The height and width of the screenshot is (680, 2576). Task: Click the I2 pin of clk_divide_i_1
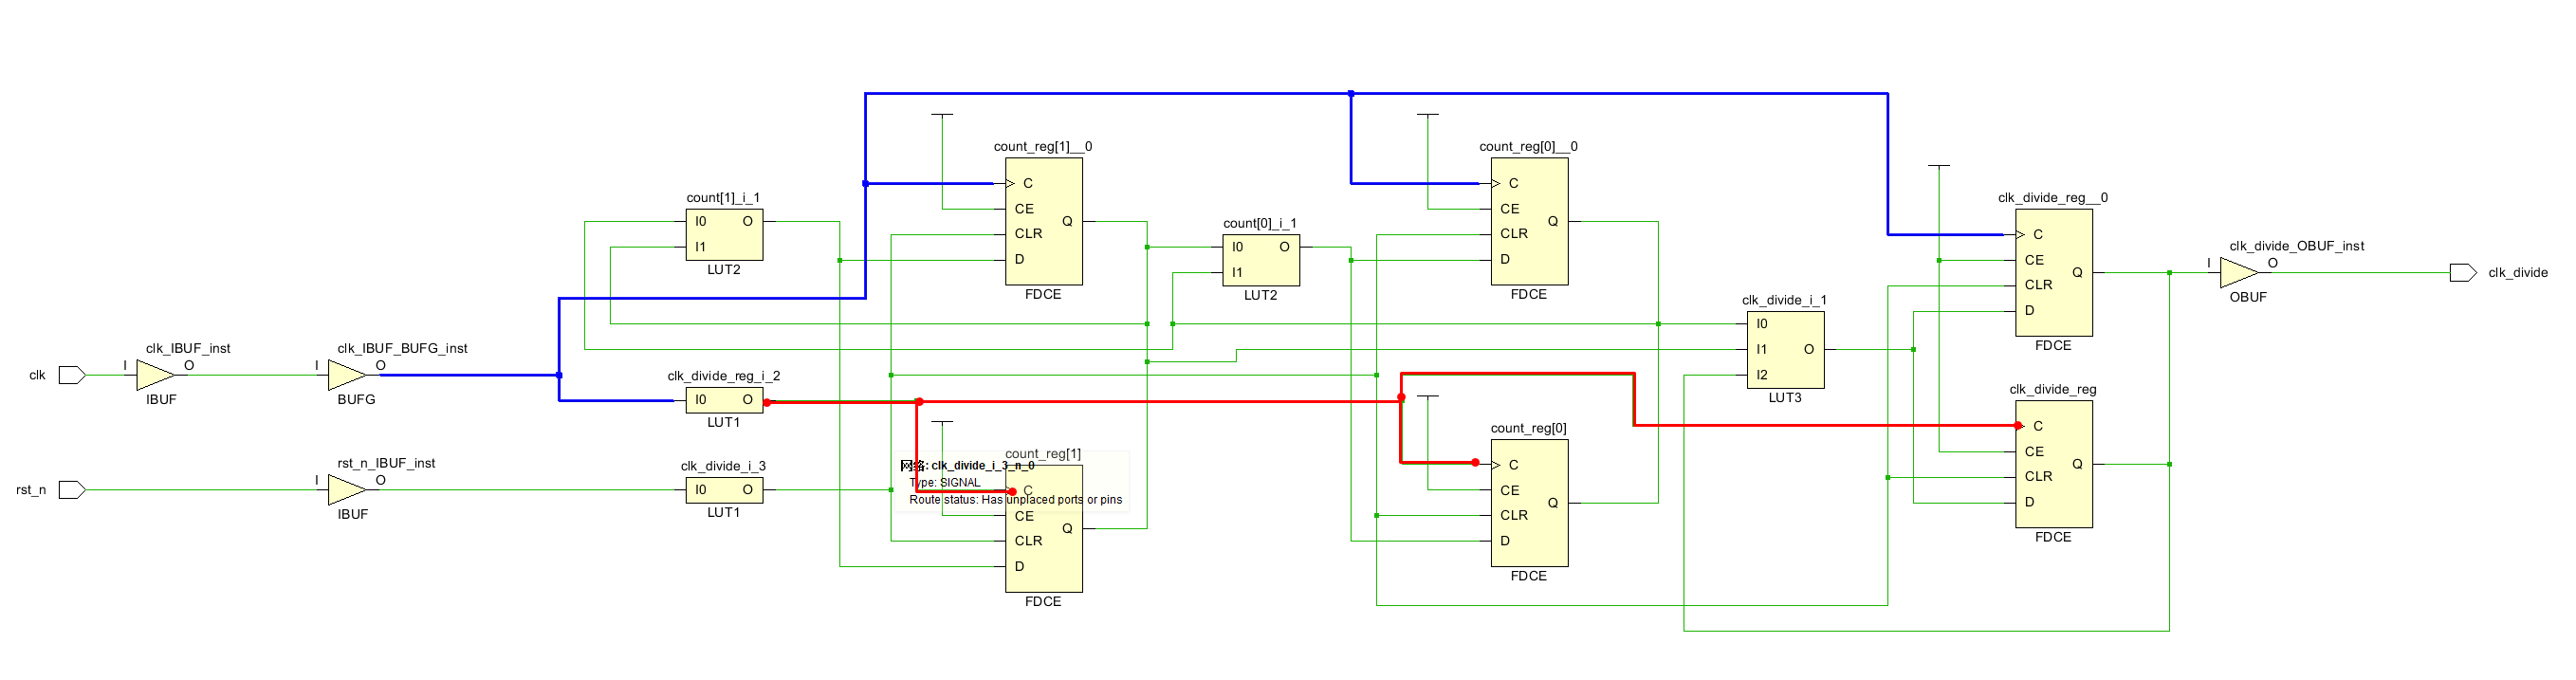[x=1762, y=376]
